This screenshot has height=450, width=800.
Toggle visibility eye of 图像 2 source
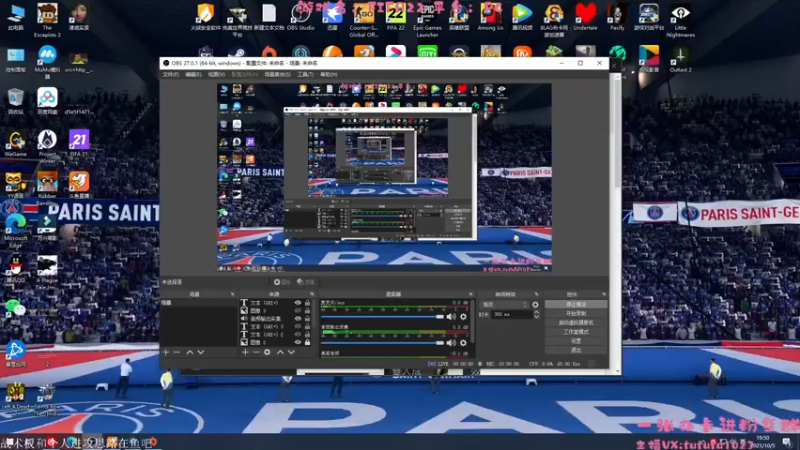(x=298, y=342)
